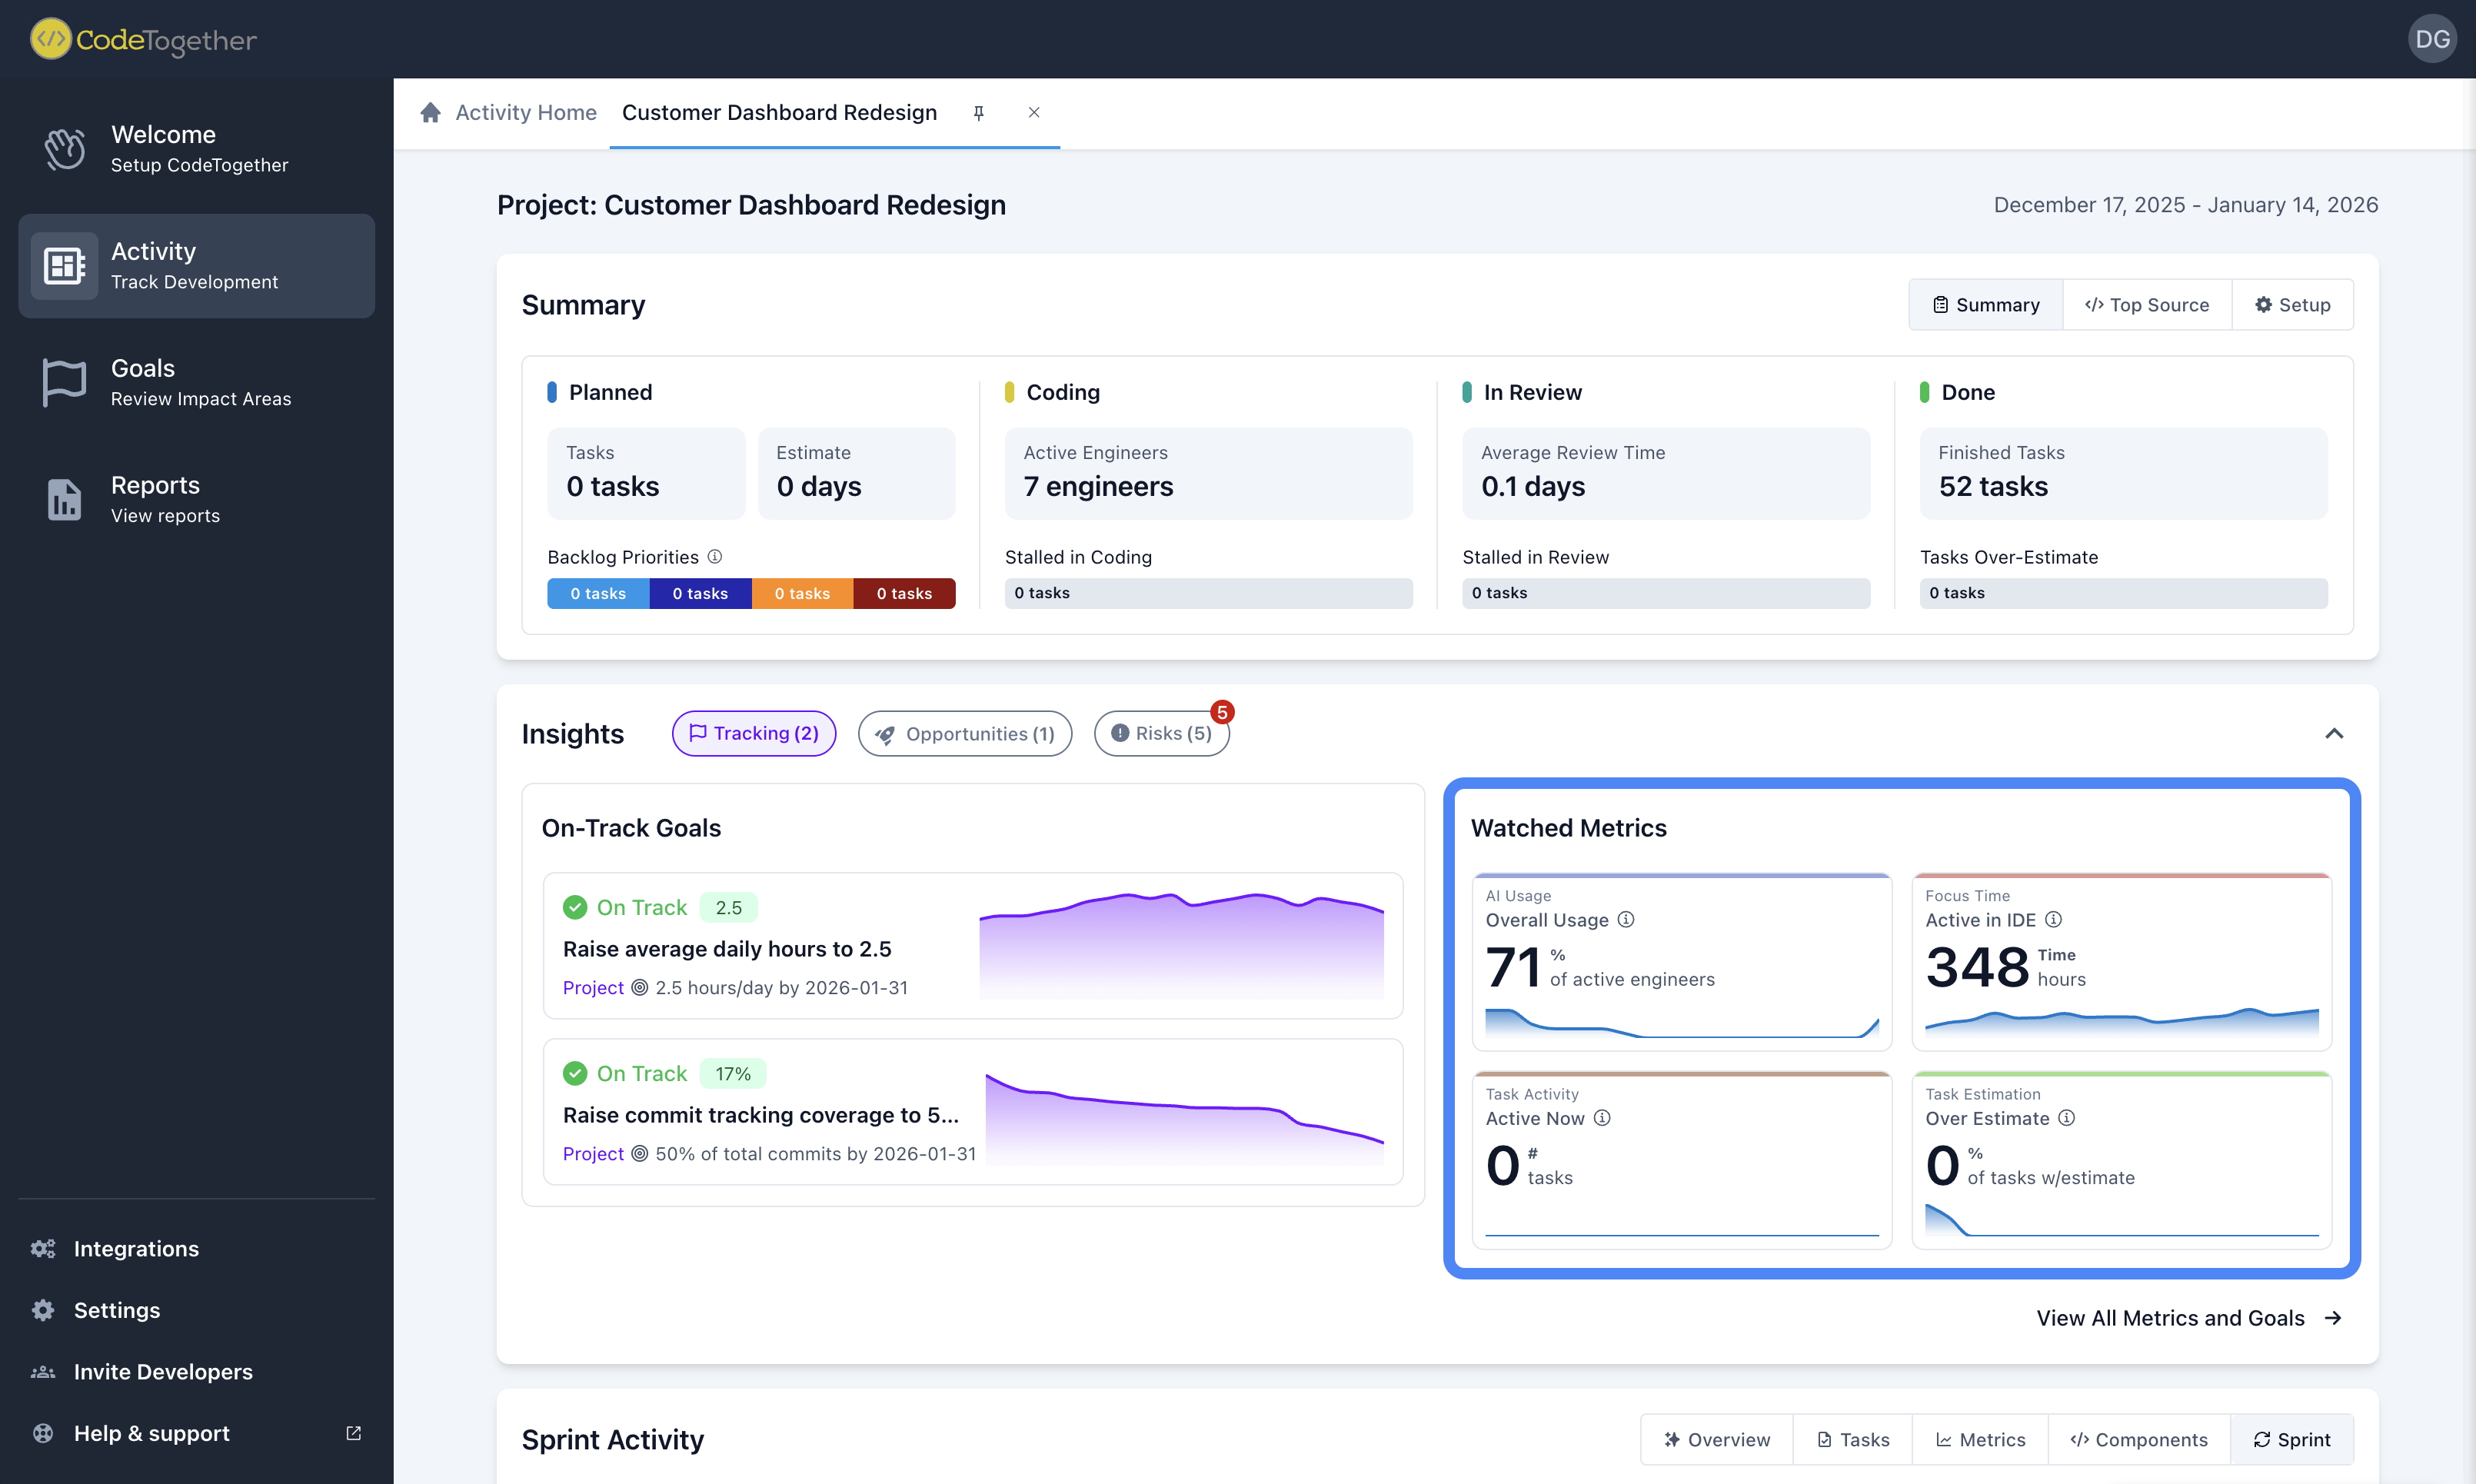Pin the Customer Dashboard Redesign tab
2476x1484 pixels.
click(978, 112)
